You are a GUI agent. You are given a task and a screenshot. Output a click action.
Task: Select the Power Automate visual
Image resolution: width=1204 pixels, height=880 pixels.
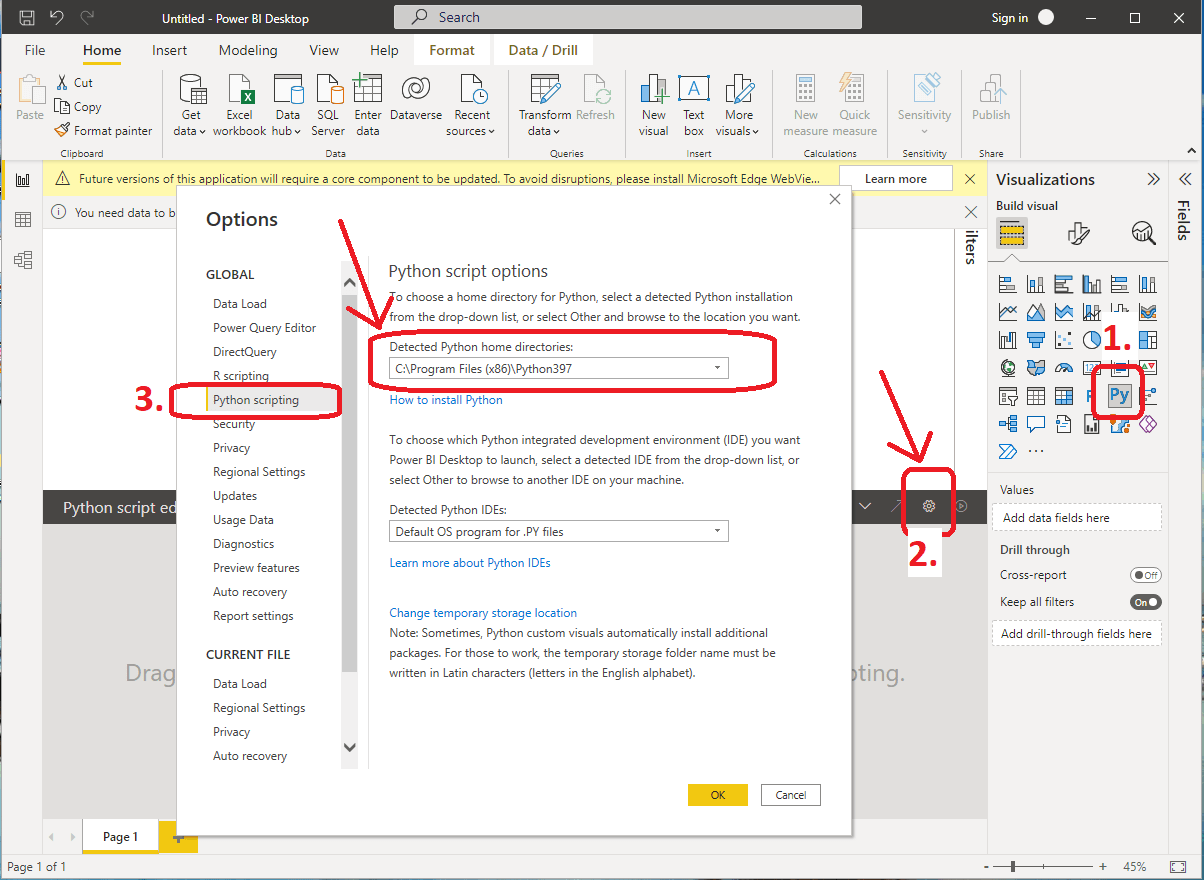click(1008, 451)
